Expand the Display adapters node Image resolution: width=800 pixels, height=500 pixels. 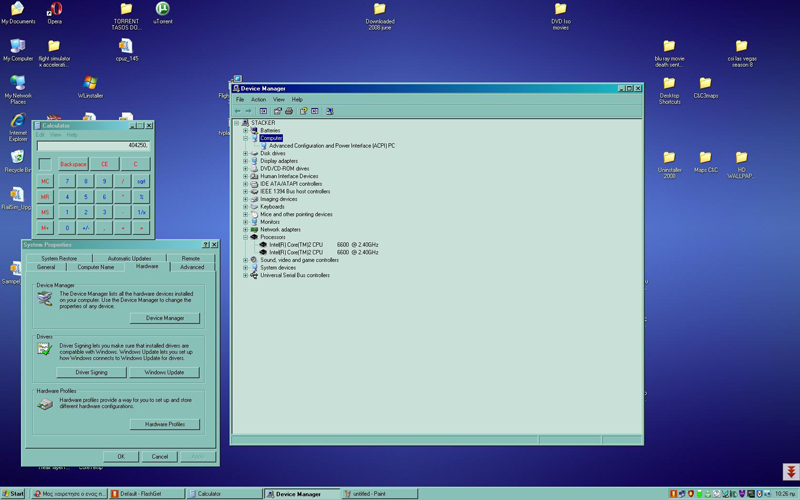pyautogui.click(x=245, y=161)
